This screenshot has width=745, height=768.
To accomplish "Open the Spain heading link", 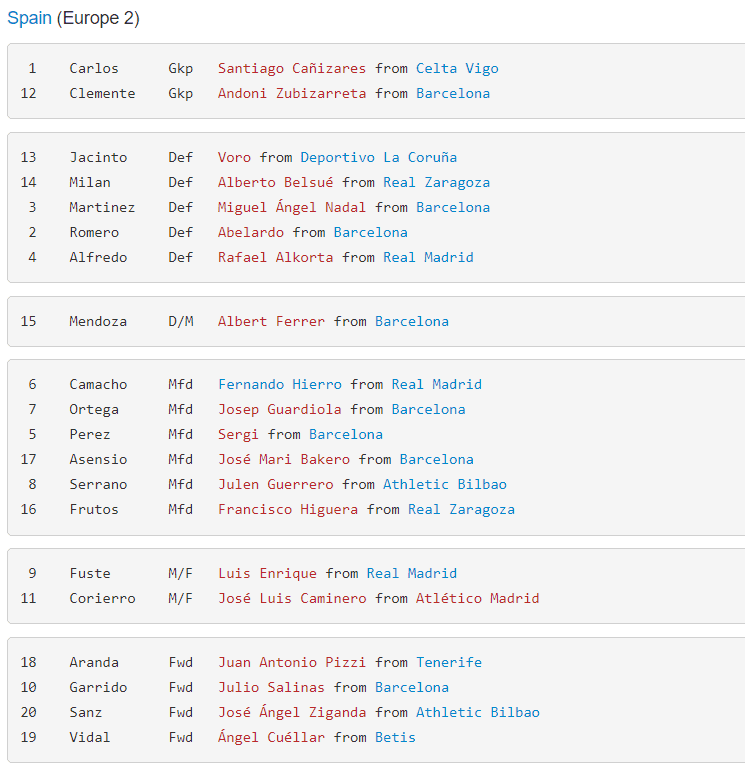I will coord(29,18).
